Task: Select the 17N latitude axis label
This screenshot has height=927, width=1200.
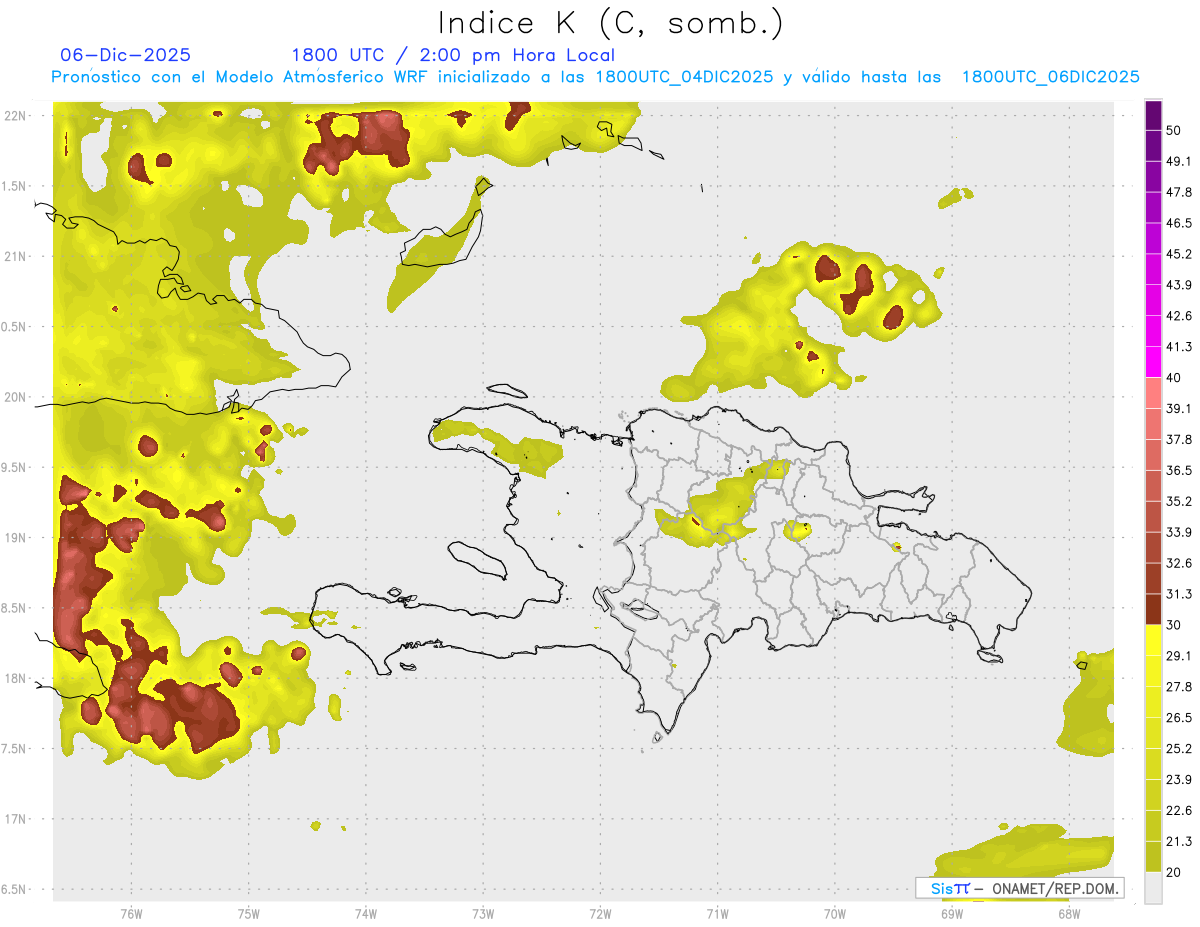Action: tap(17, 819)
